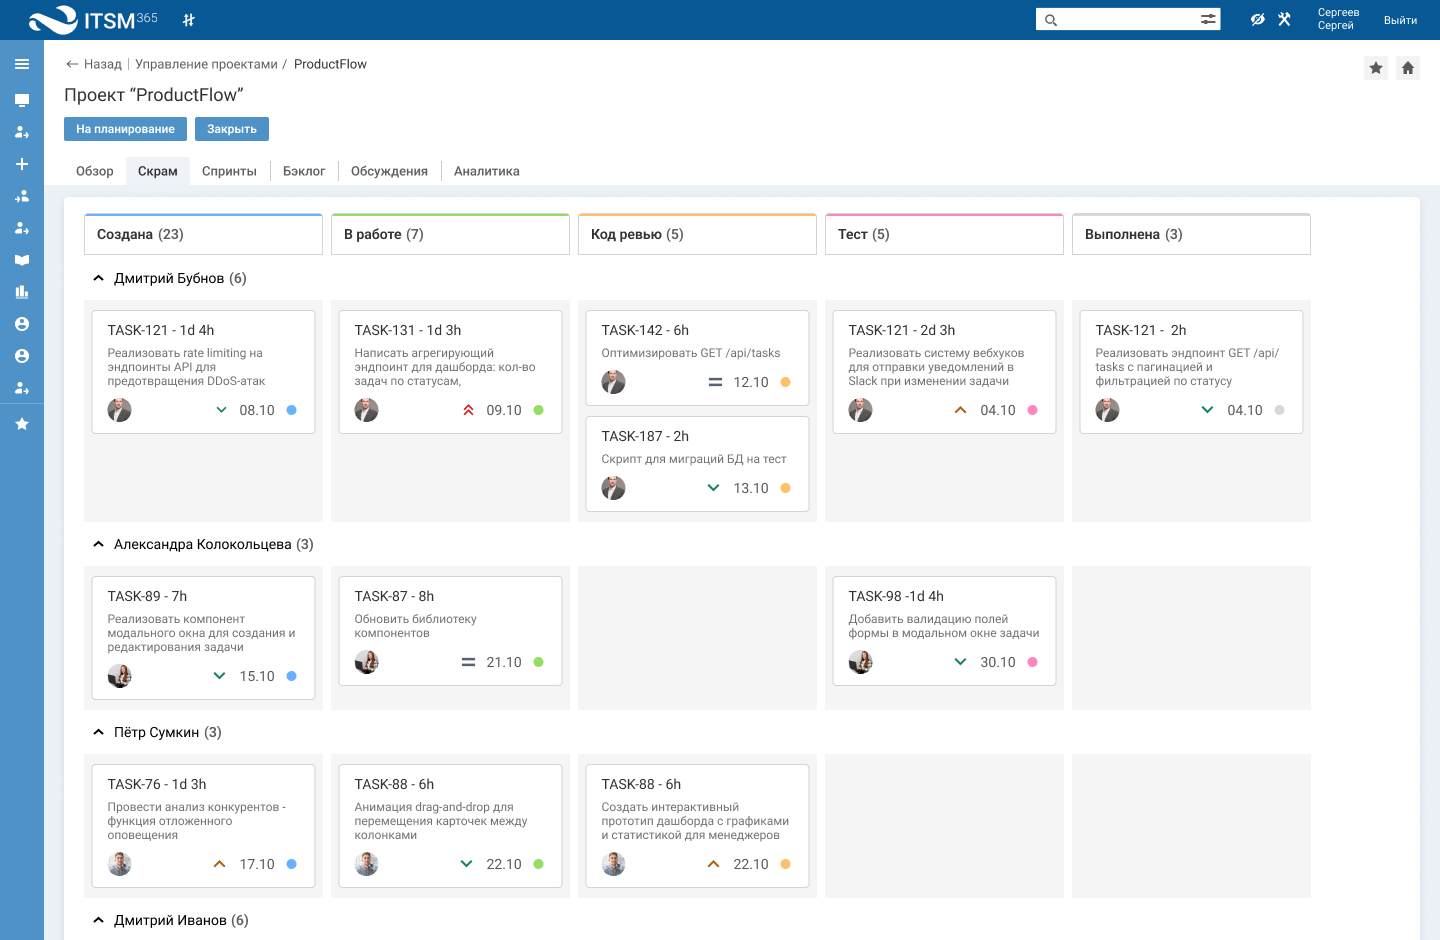Open search filter settings sliders icon
1440x940 pixels.
pyautogui.click(x=1208, y=19)
